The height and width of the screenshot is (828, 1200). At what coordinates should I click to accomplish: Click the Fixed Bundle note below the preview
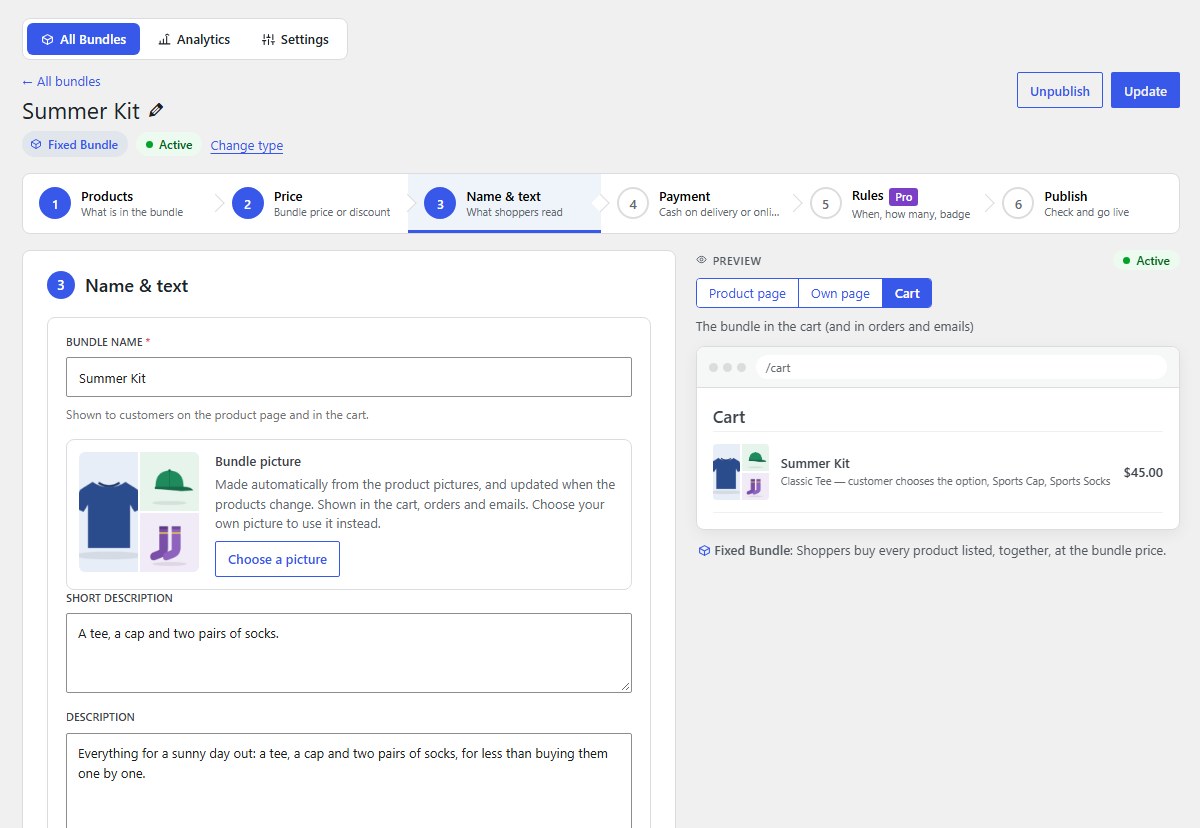932,550
